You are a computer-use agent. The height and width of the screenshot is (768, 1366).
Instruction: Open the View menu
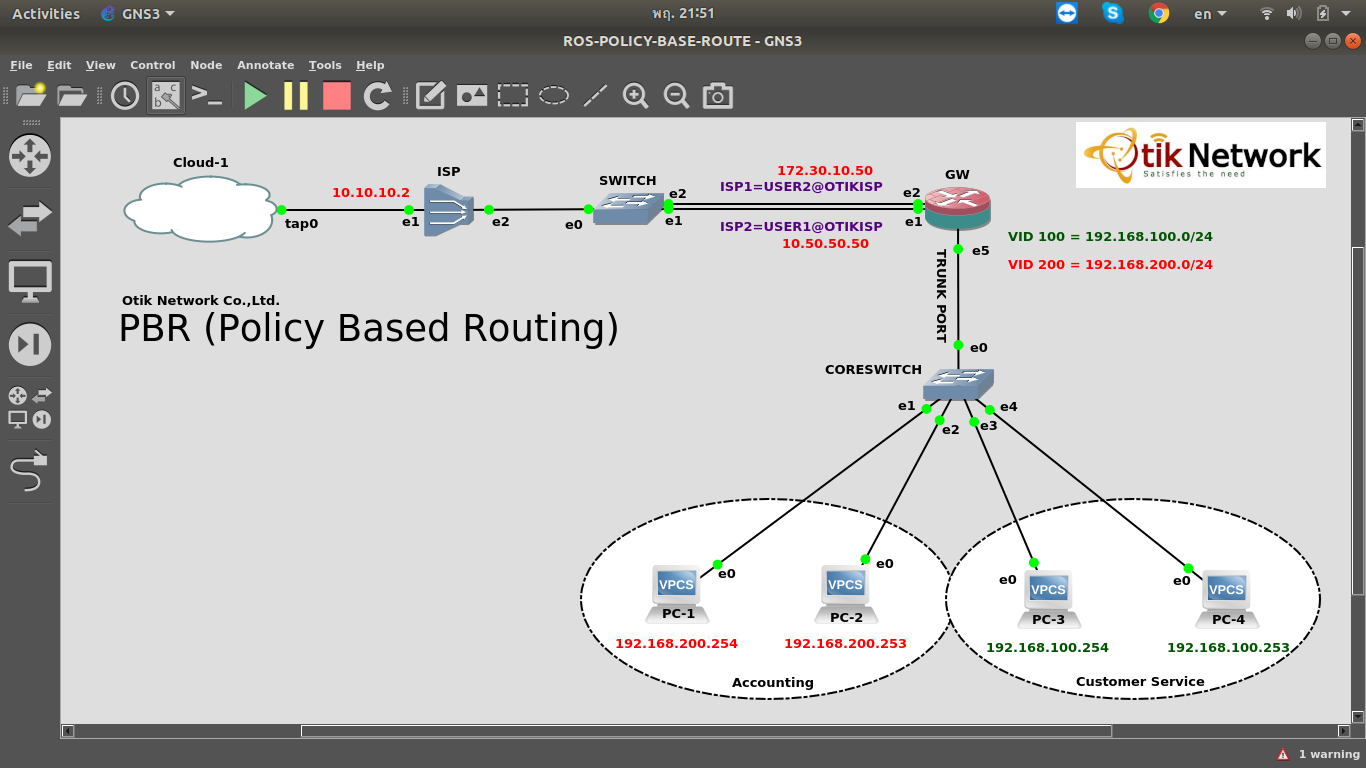[x=101, y=65]
